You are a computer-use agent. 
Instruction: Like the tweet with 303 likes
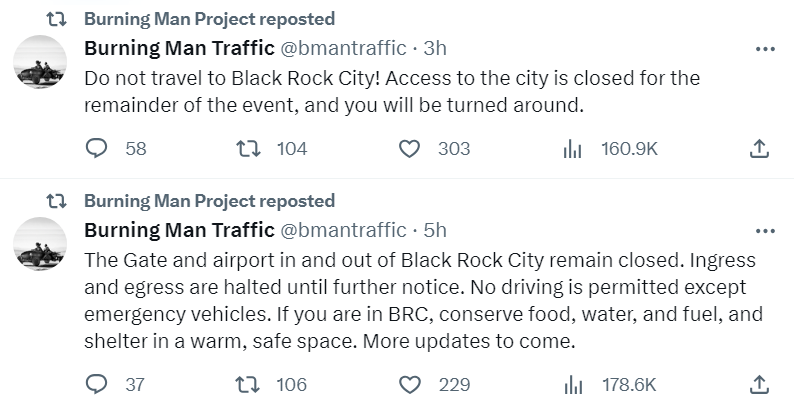[409, 149]
